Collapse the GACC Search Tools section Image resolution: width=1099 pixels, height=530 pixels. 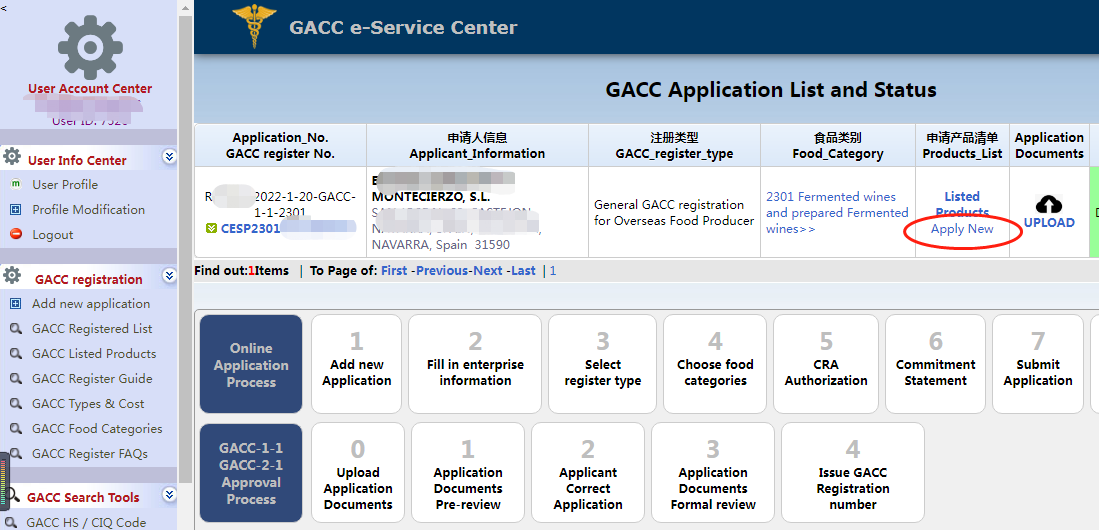click(169, 495)
